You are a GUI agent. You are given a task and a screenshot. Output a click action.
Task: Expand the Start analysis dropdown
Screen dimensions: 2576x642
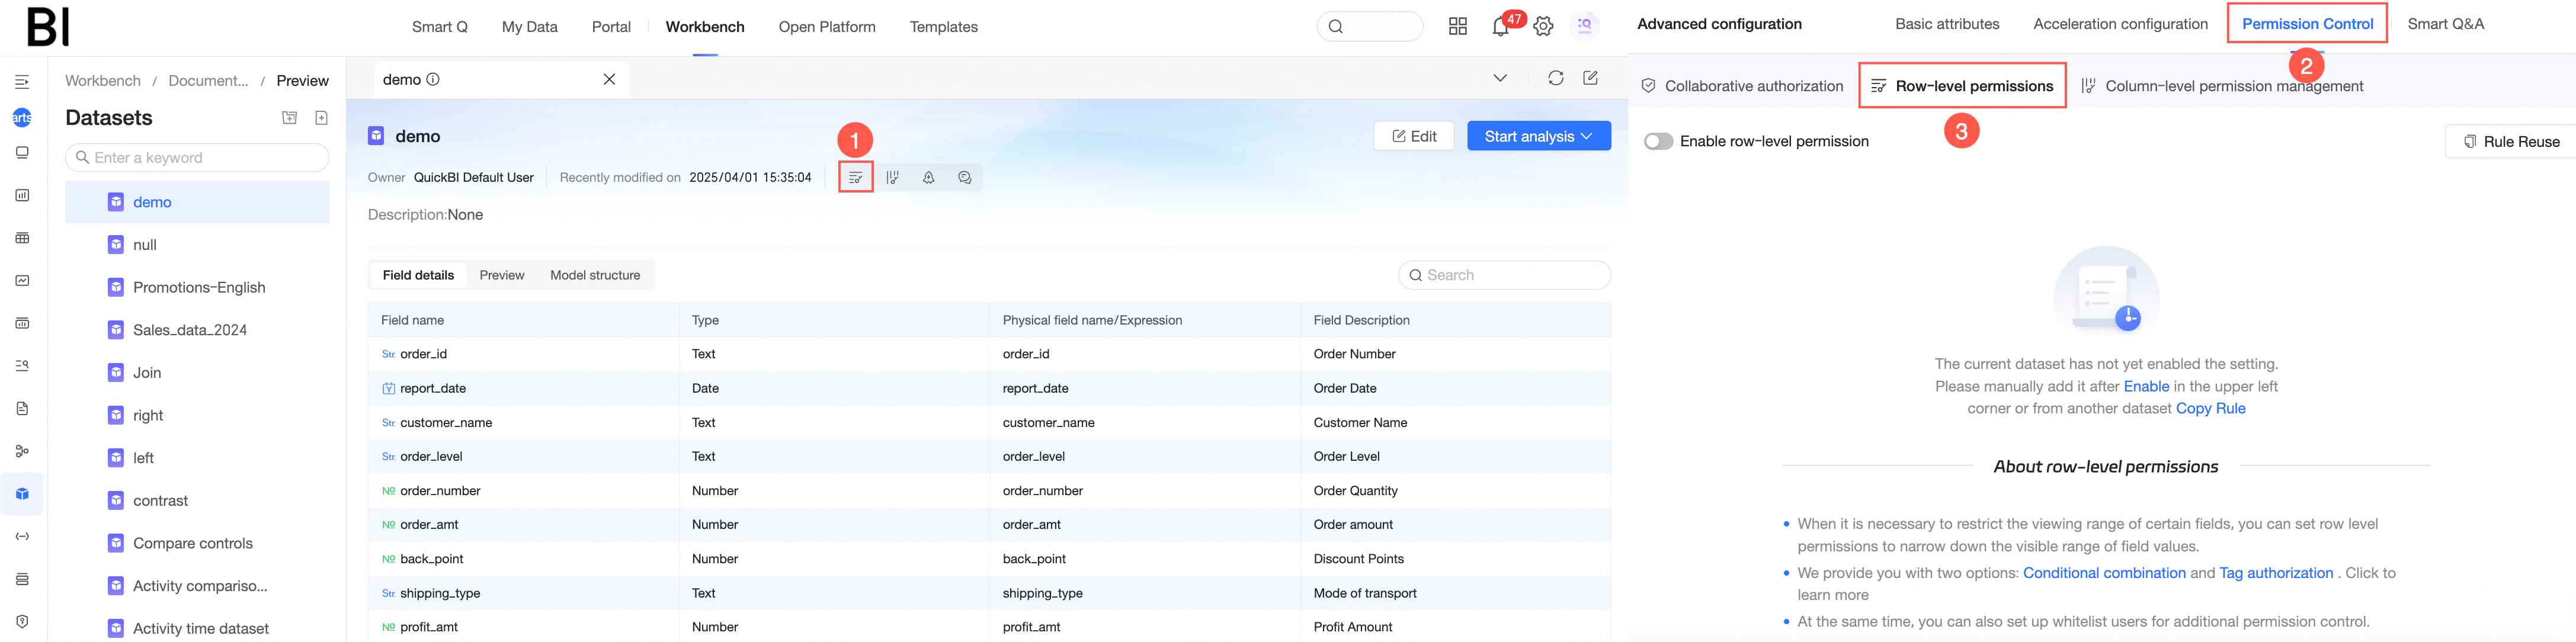[1587, 136]
